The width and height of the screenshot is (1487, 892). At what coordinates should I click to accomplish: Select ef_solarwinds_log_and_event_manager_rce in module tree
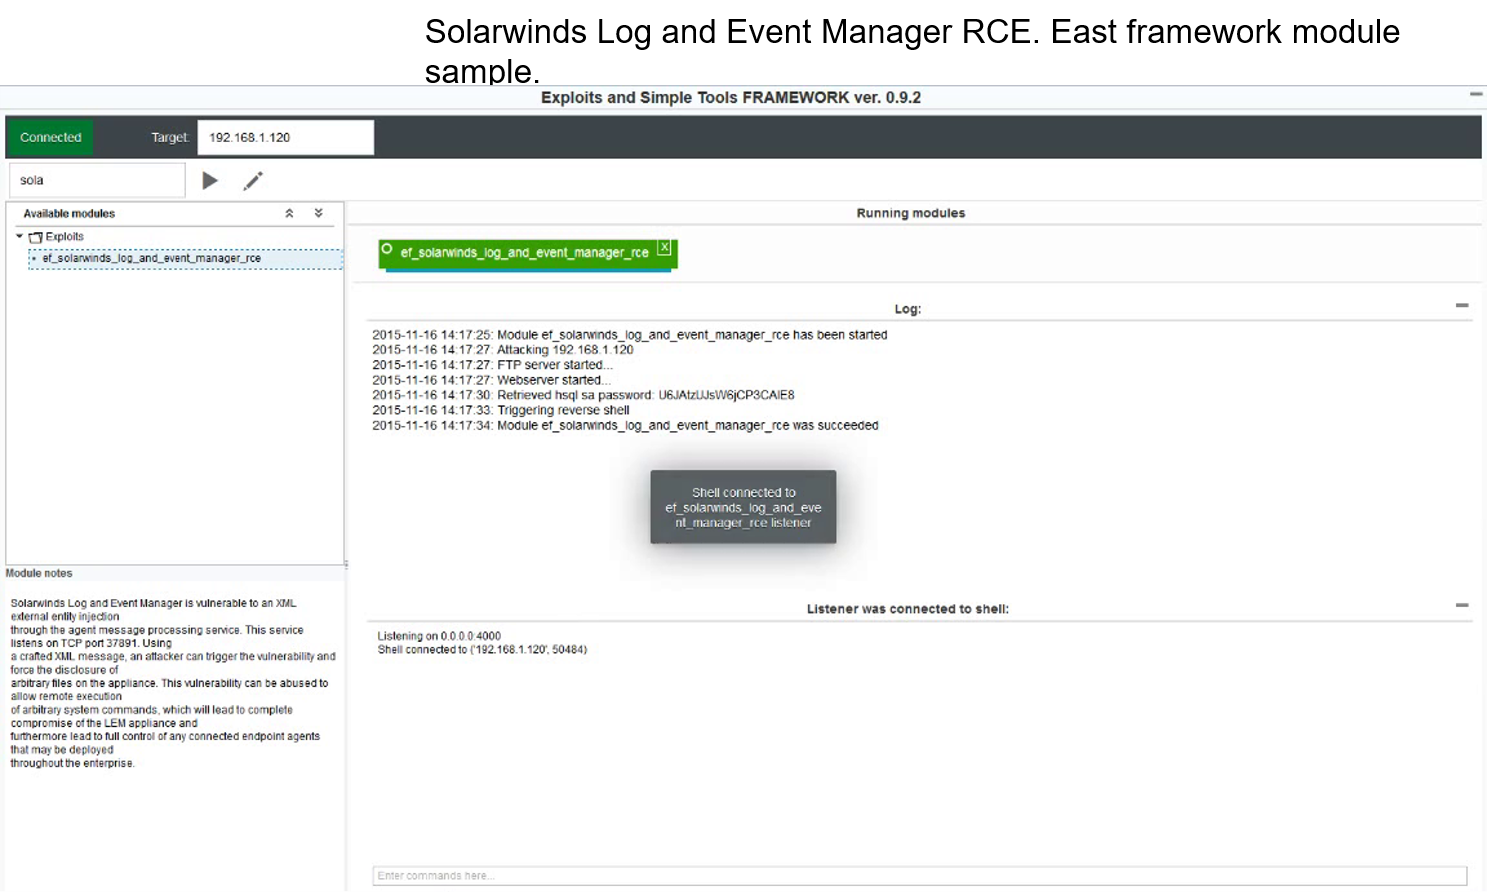point(151,258)
